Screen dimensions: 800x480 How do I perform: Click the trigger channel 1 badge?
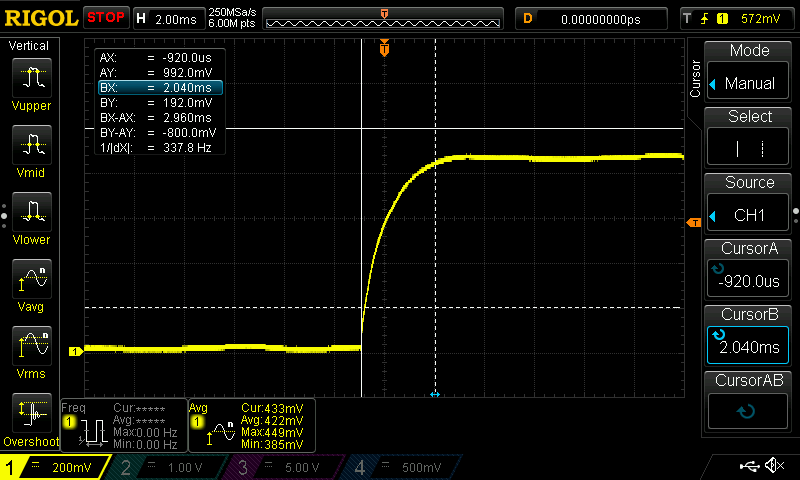coord(722,19)
